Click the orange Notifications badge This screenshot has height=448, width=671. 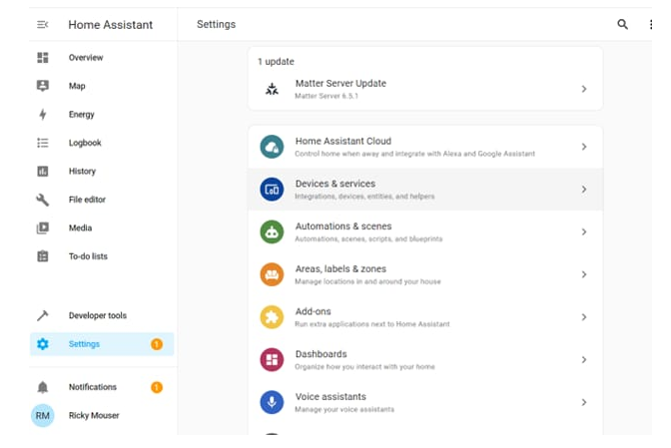[157, 387]
